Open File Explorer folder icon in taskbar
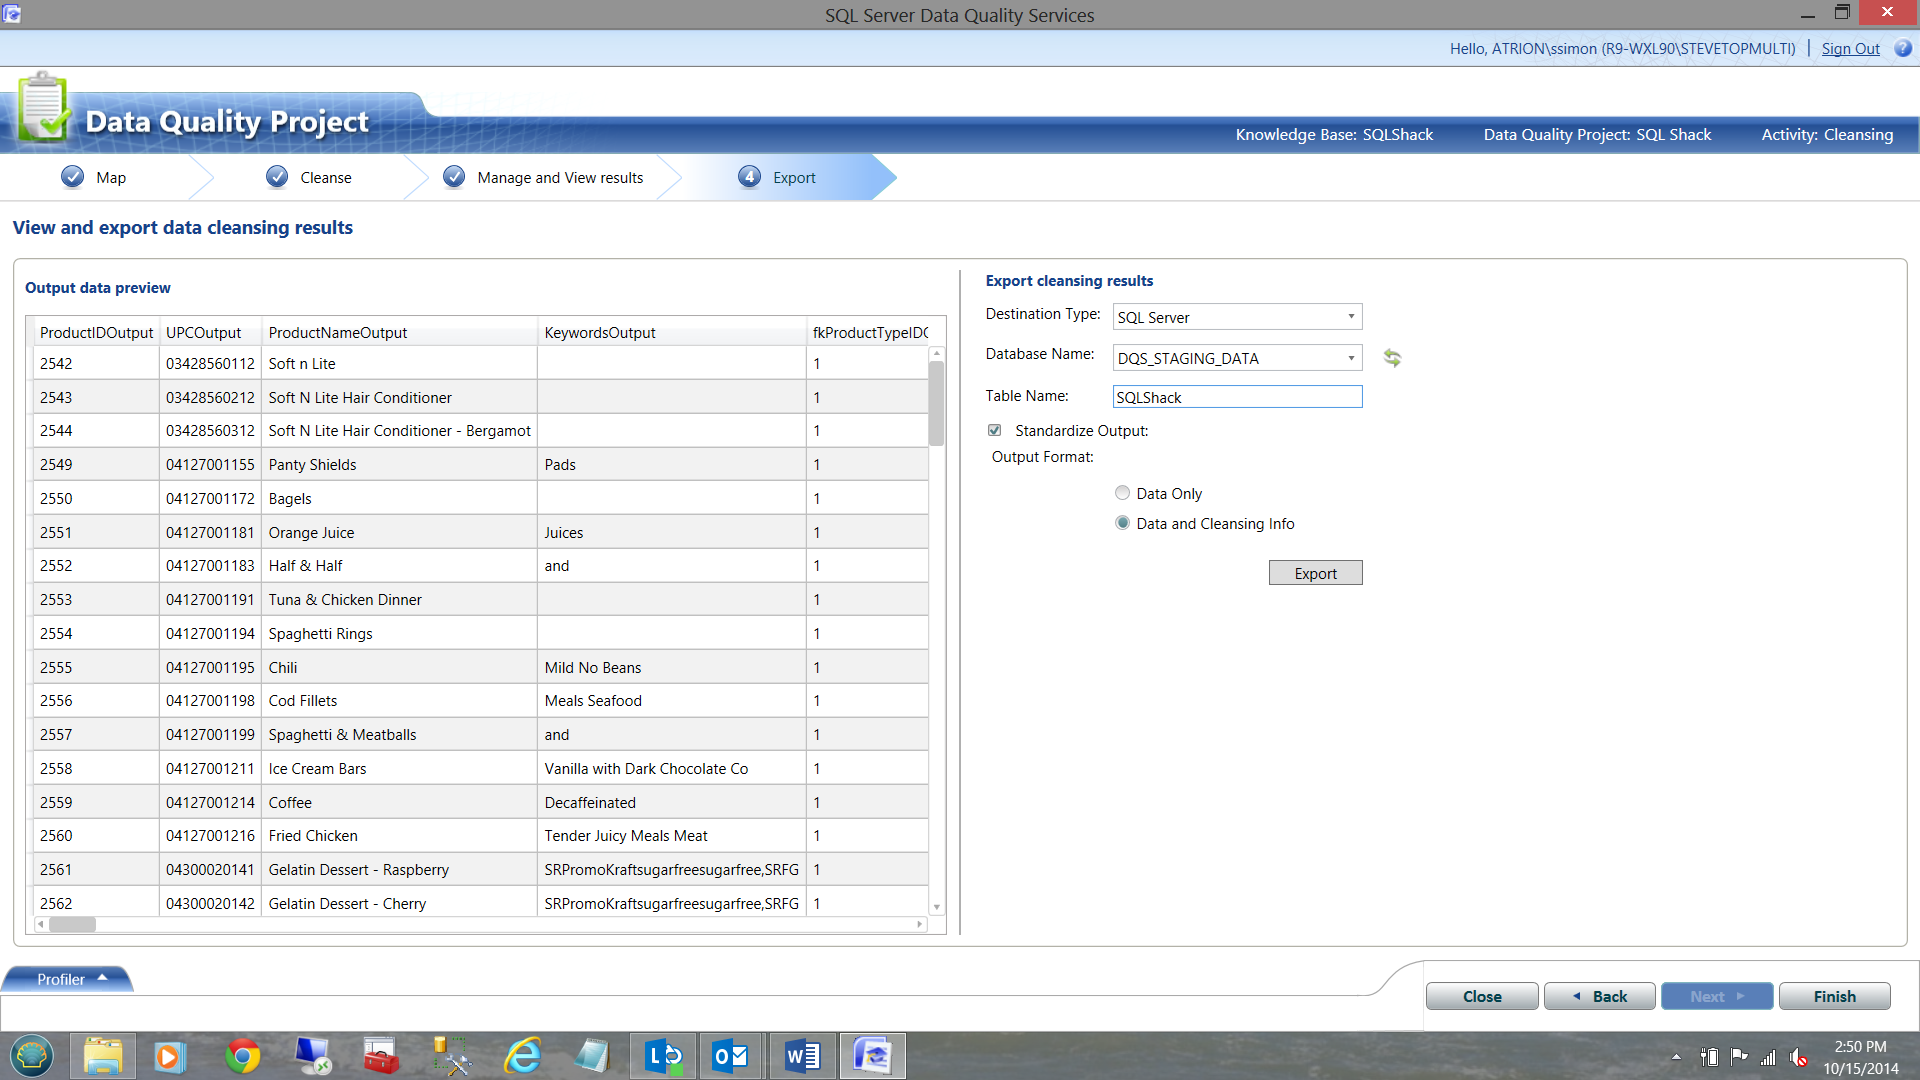The width and height of the screenshot is (1920, 1080). pyautogui.click(x=103, y=1056)
